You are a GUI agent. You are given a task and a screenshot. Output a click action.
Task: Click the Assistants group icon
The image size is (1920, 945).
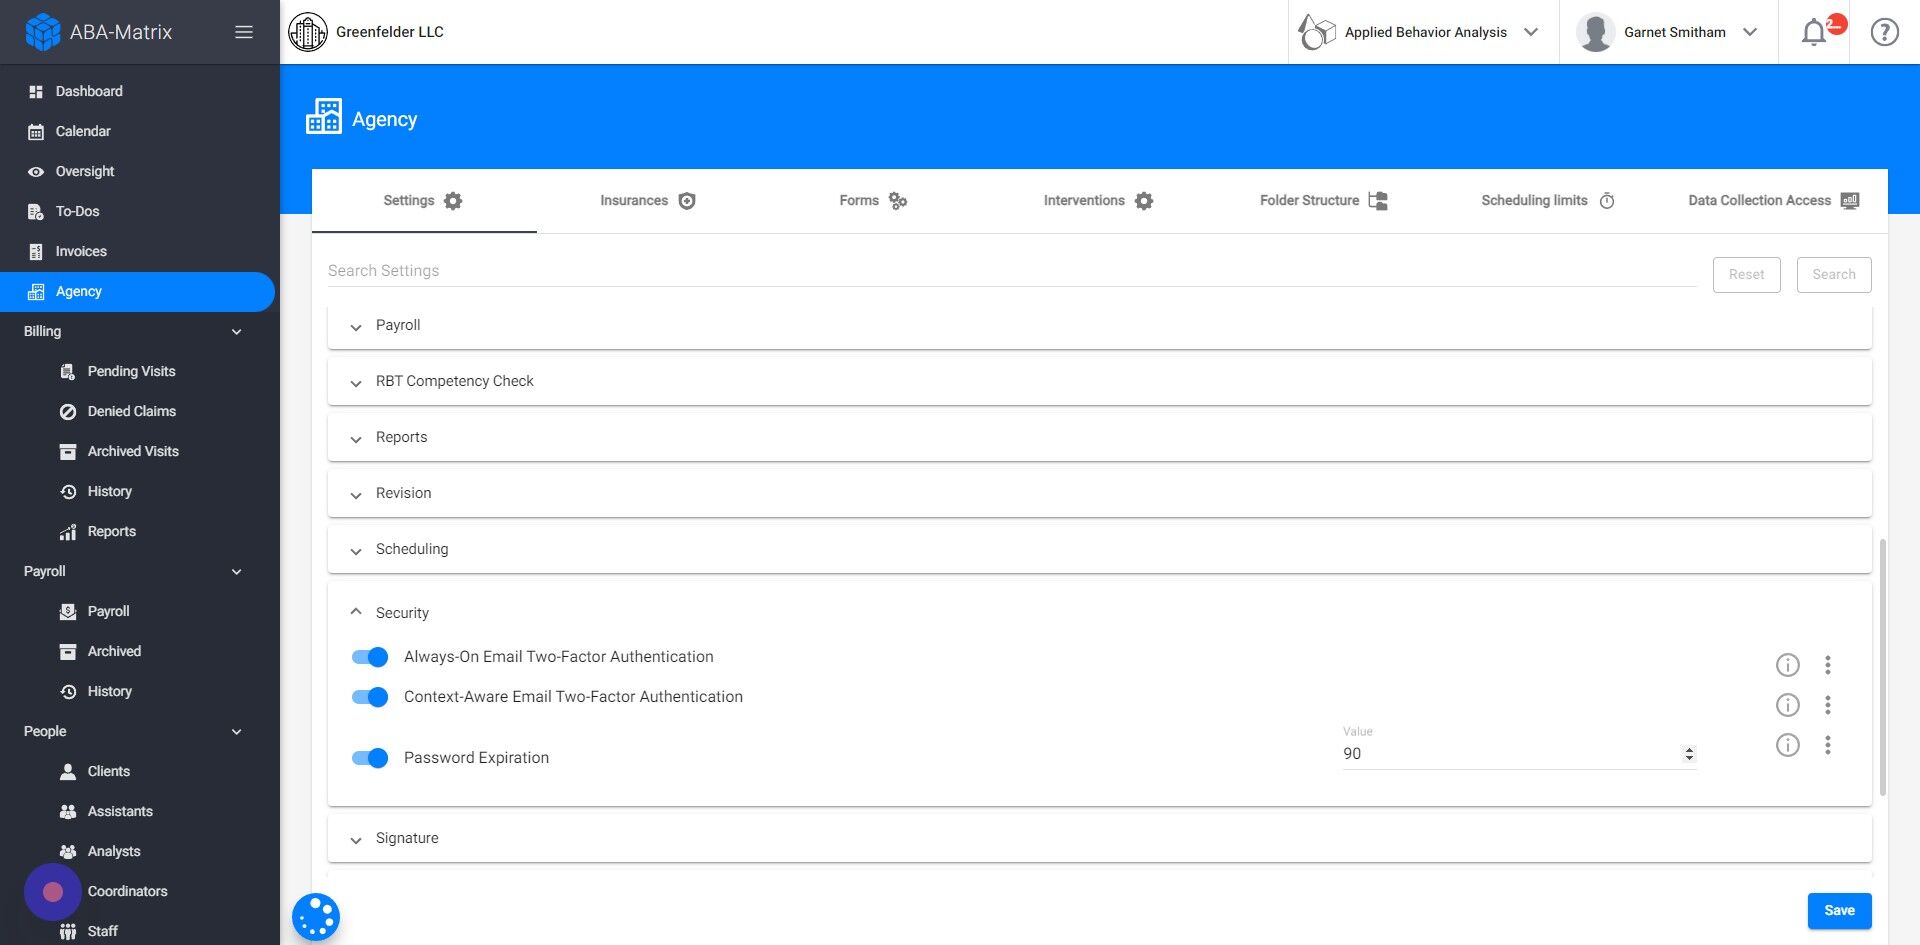pos(68,812)
